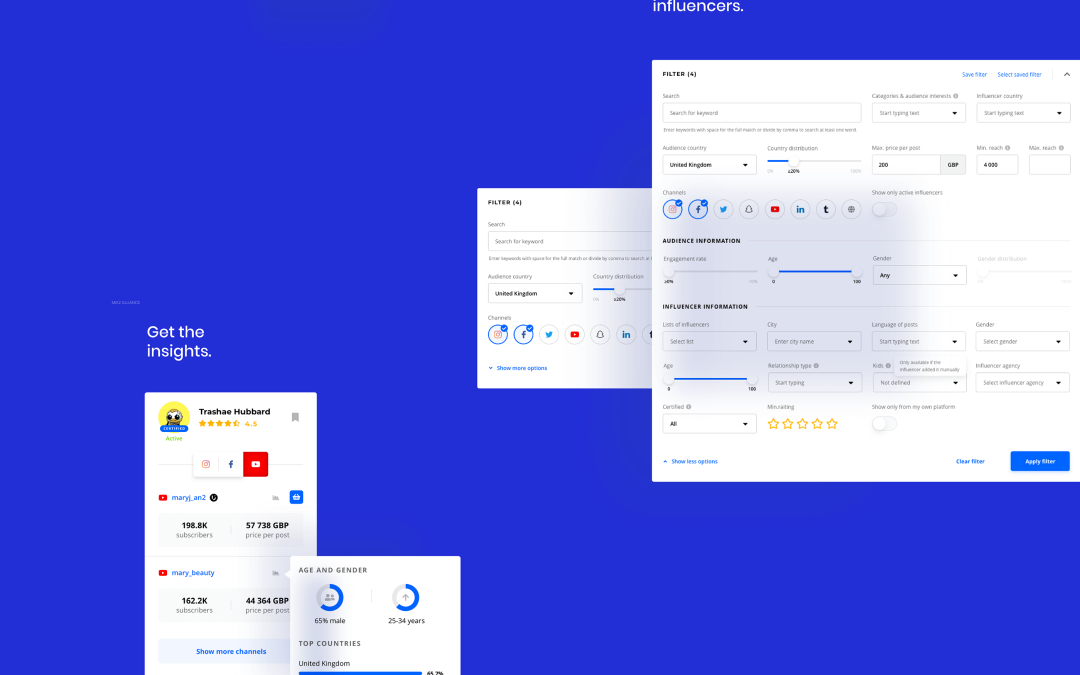Viewport: 1080px width, 675px height.
Task: Toggle Facebook channel in the expanded filter panel
Action: (x=698, y=209)
